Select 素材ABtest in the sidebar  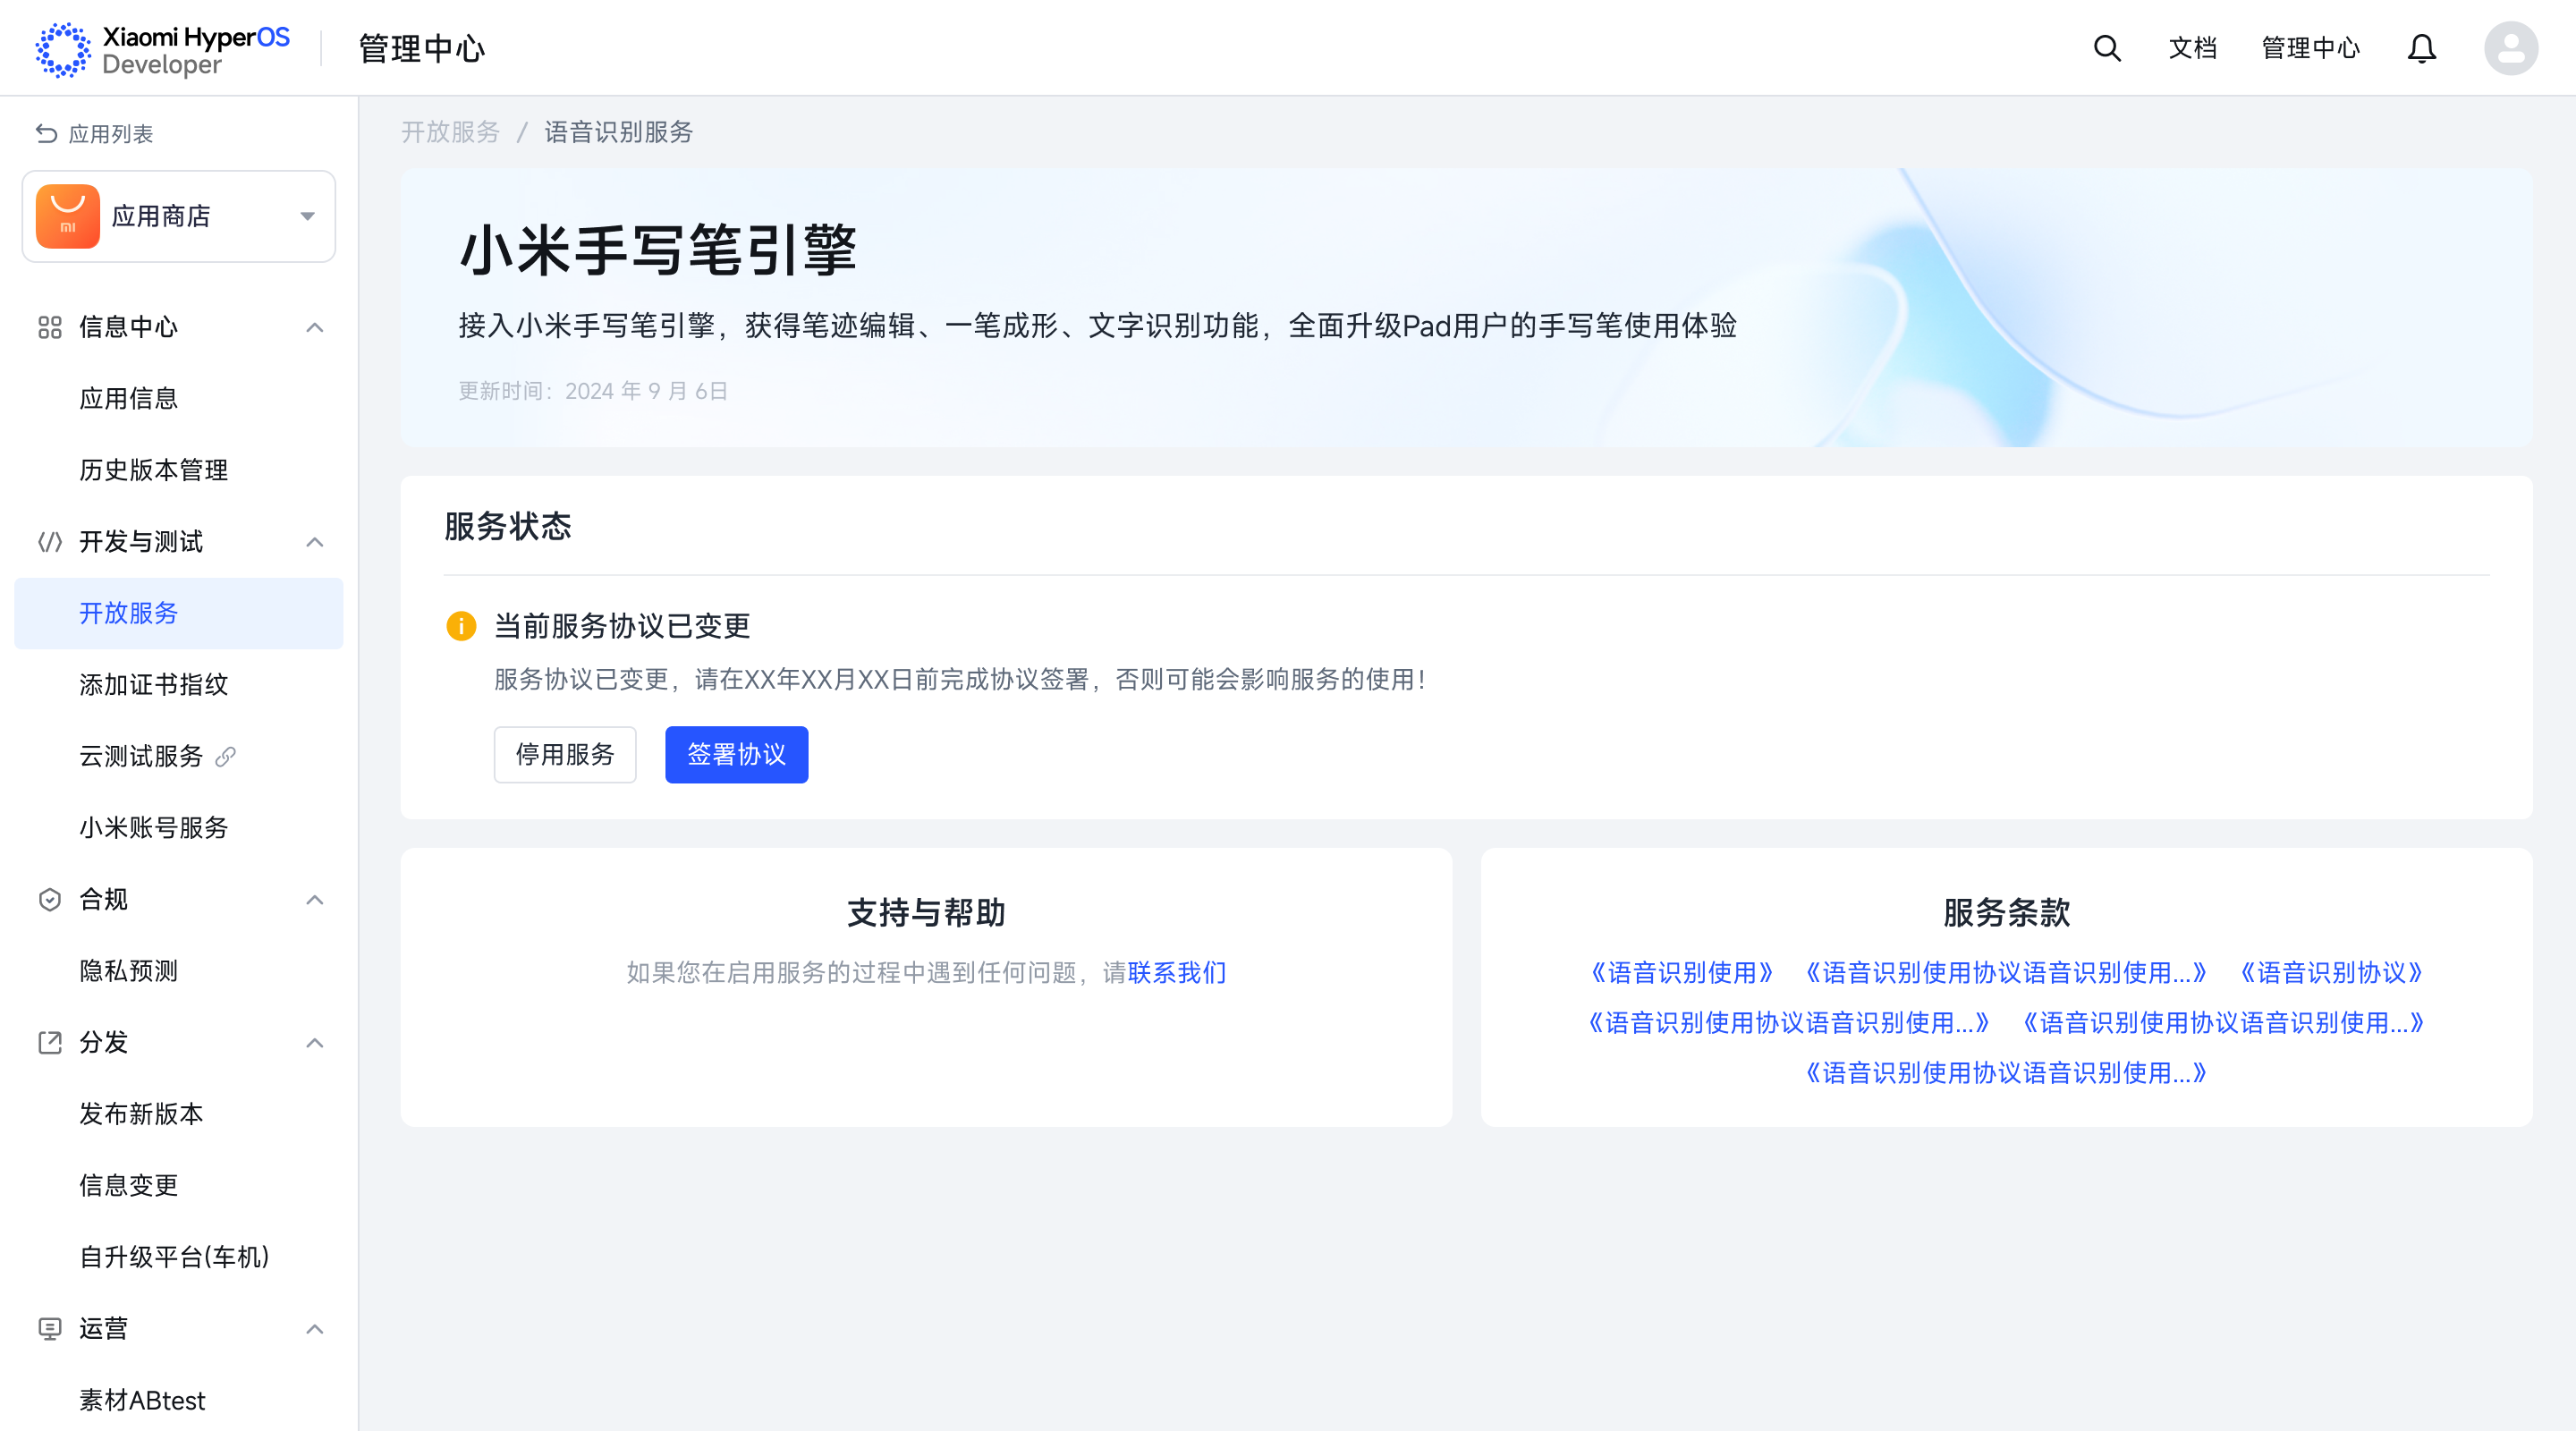click(179, 1400)
